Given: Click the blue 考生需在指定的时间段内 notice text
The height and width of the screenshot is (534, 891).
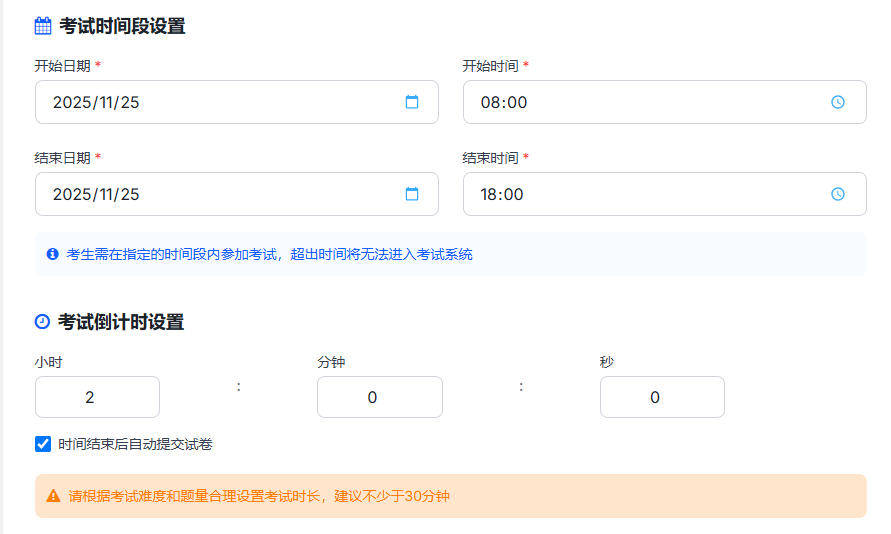Looking at the screenshot, I should (x=269, y=254).
